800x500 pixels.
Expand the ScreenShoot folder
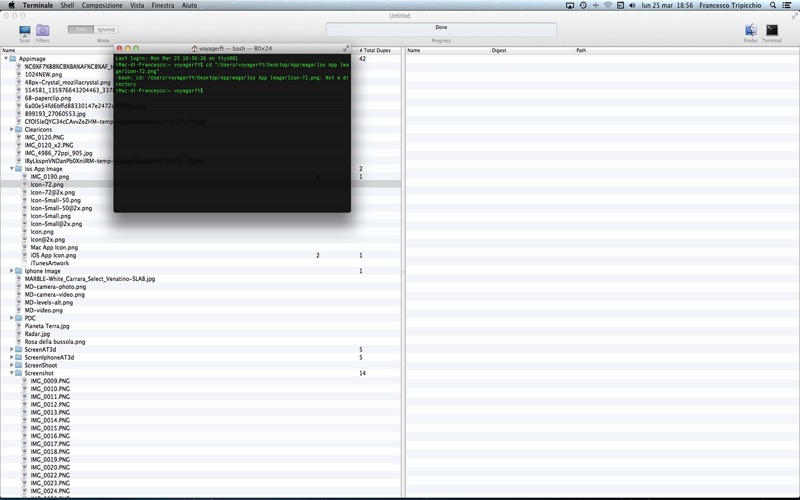coord(11,365)
